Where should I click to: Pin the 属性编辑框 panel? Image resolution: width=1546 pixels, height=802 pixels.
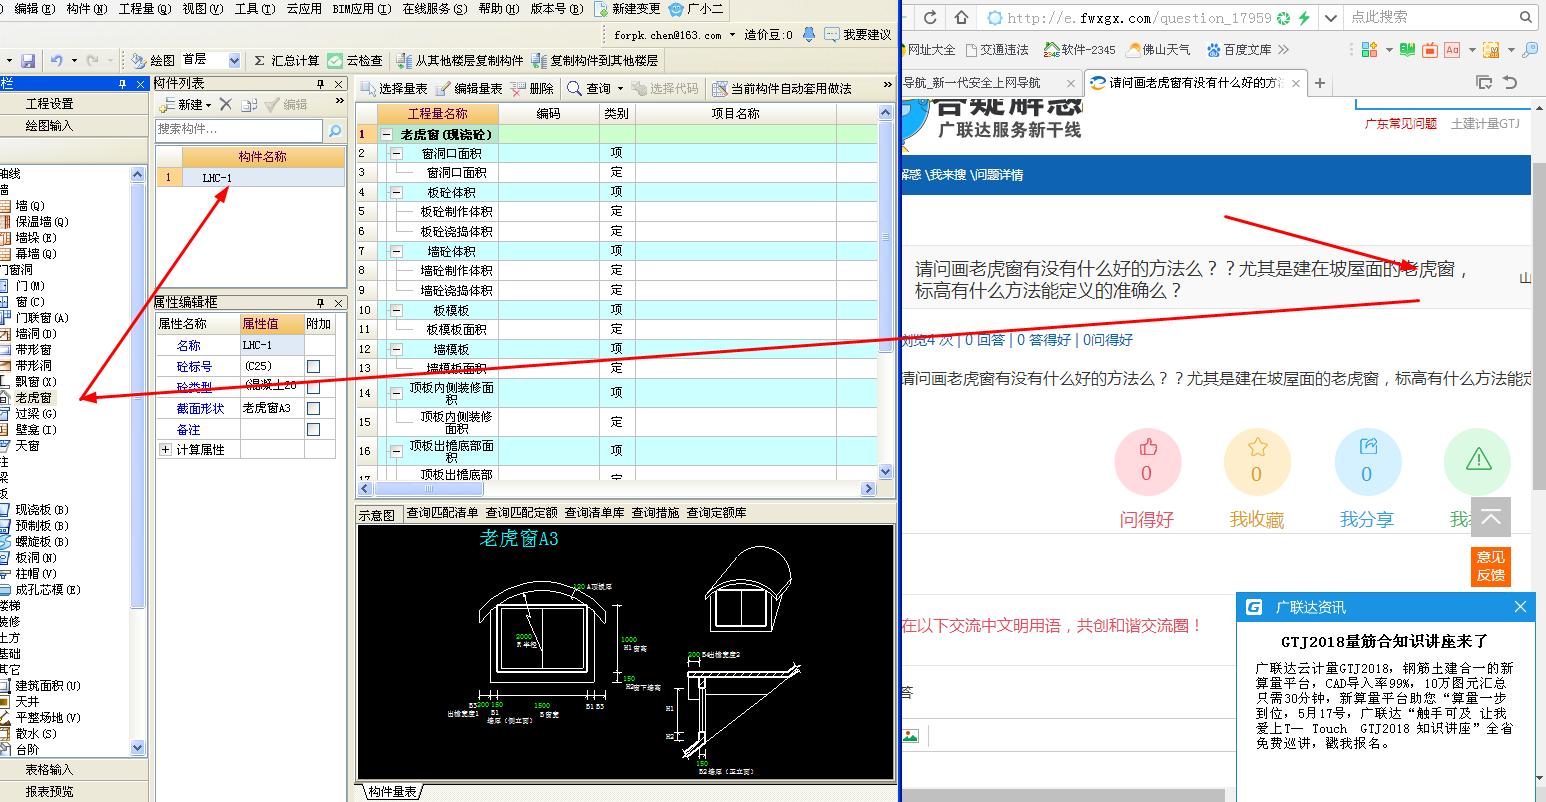point(321,302)
